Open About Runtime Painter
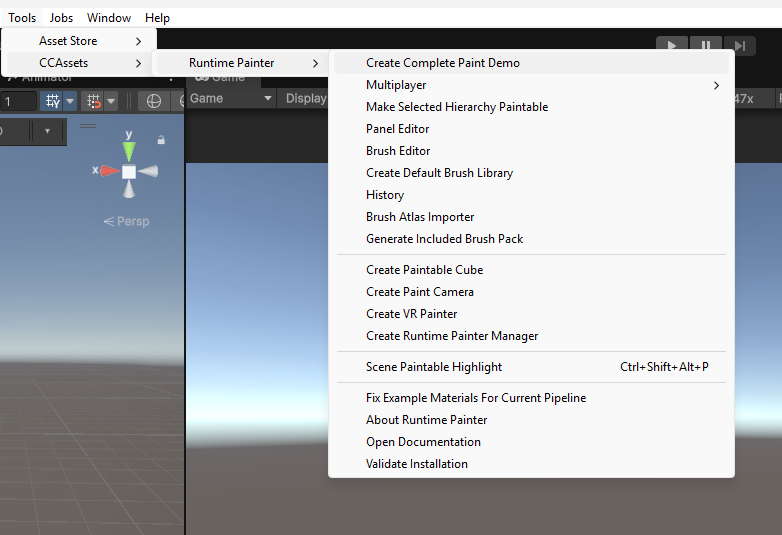The height and width of the screenshot is (535, 782). [531, 420]
